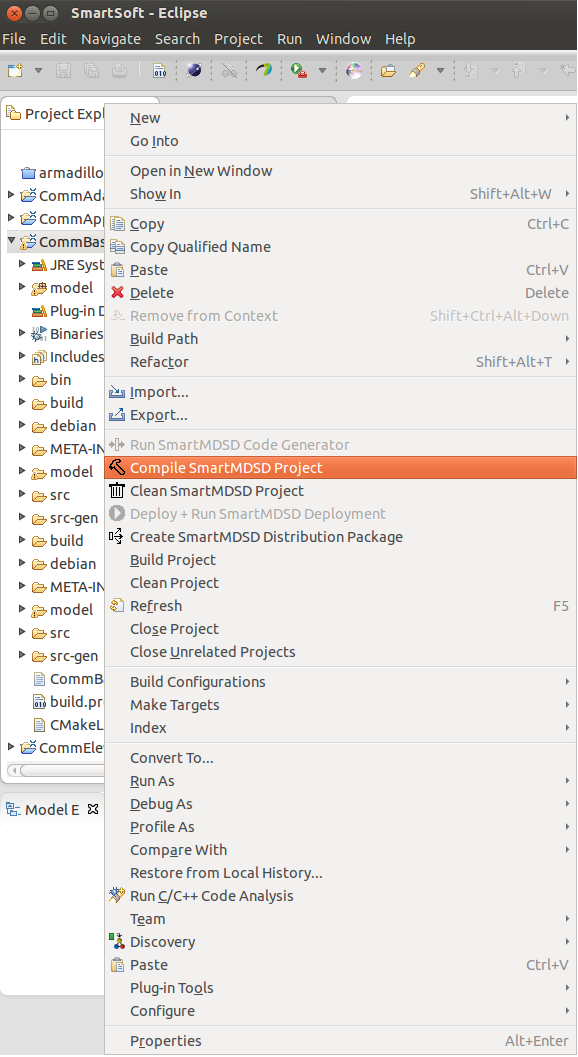Open the Search menu

coord(177,39)
